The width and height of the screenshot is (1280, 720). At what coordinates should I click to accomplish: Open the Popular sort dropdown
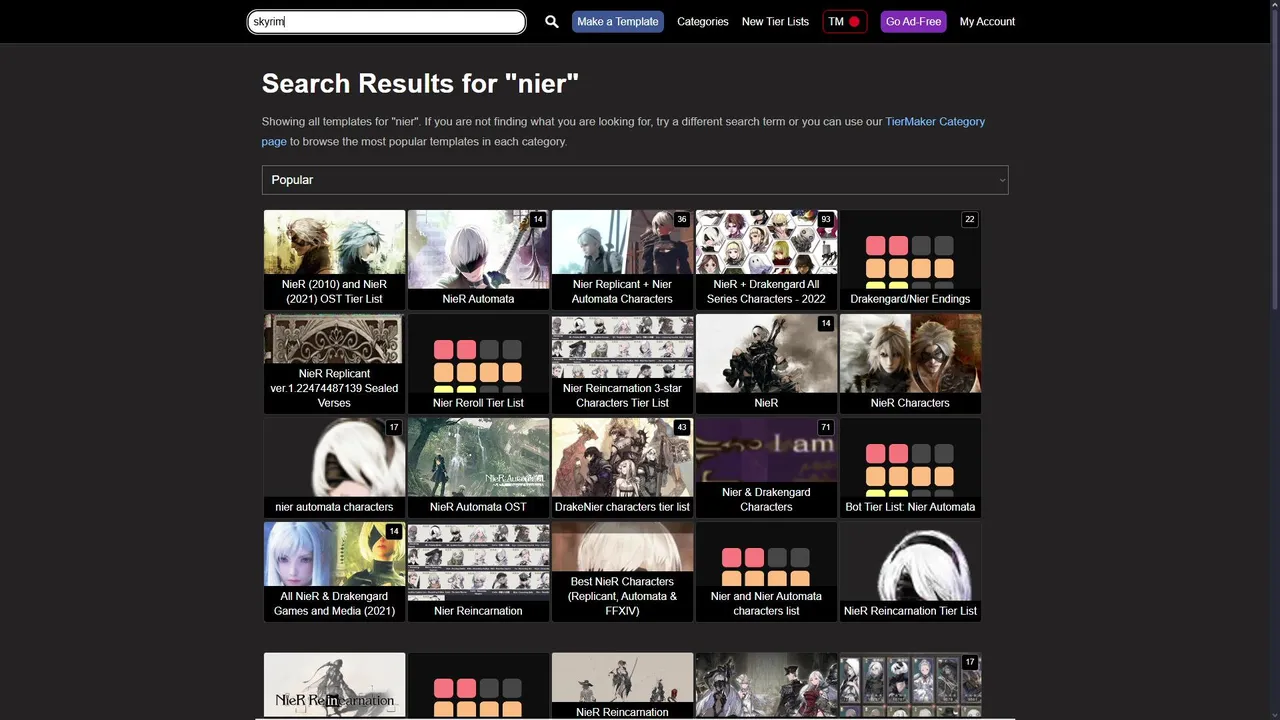click(635, 180)
